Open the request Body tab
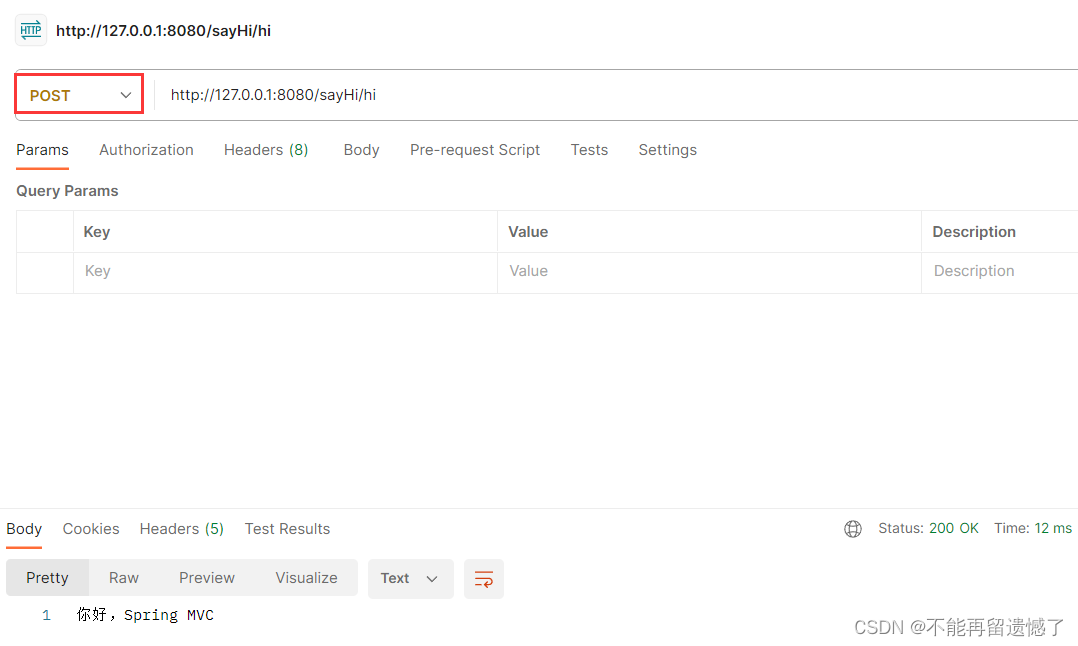The width and height of the screenshot is (1078, 646). [x=362, y=150]
